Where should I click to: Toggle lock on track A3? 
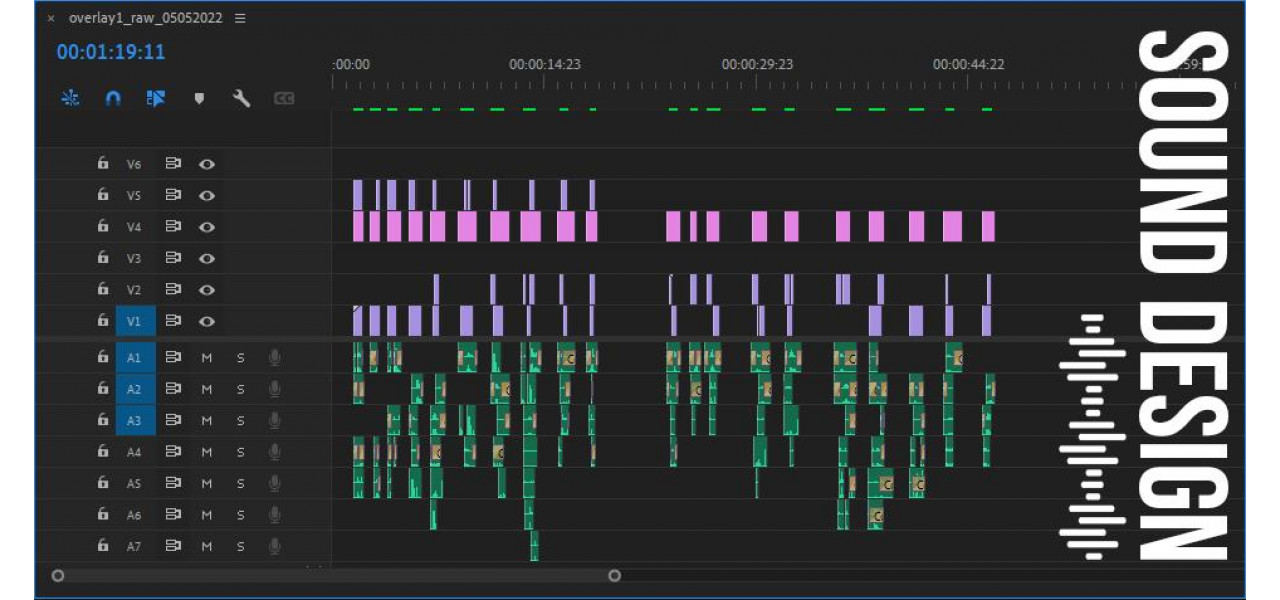tap(102, 420)
